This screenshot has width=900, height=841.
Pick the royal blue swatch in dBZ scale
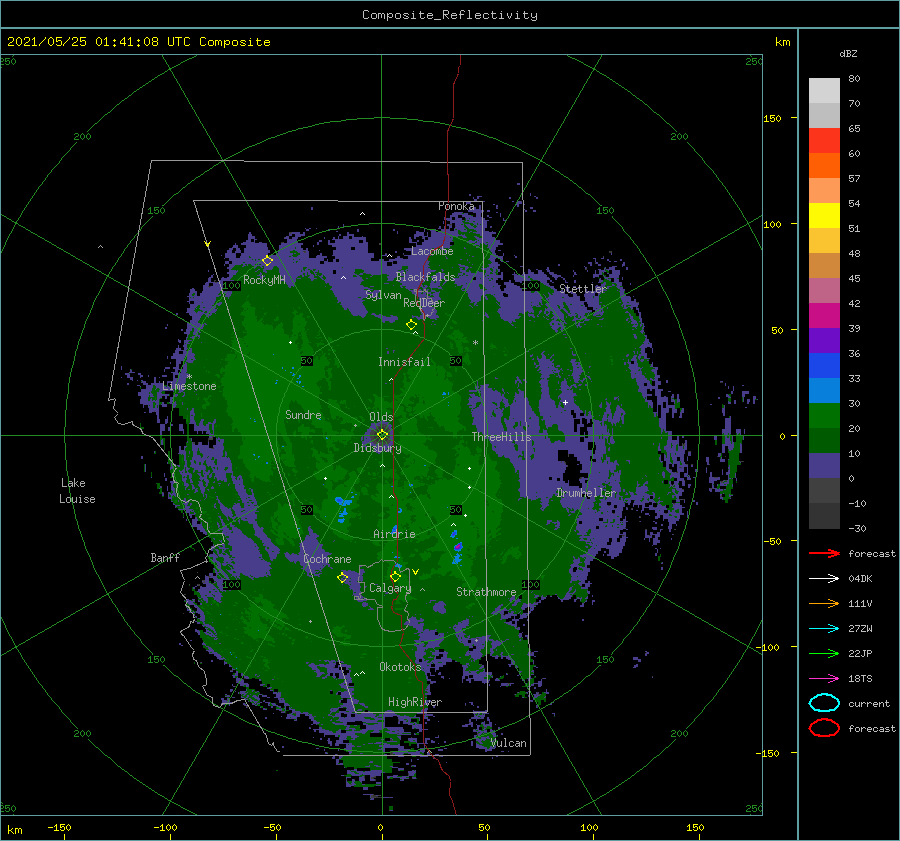pyautogui.click(x=824, y=366)
